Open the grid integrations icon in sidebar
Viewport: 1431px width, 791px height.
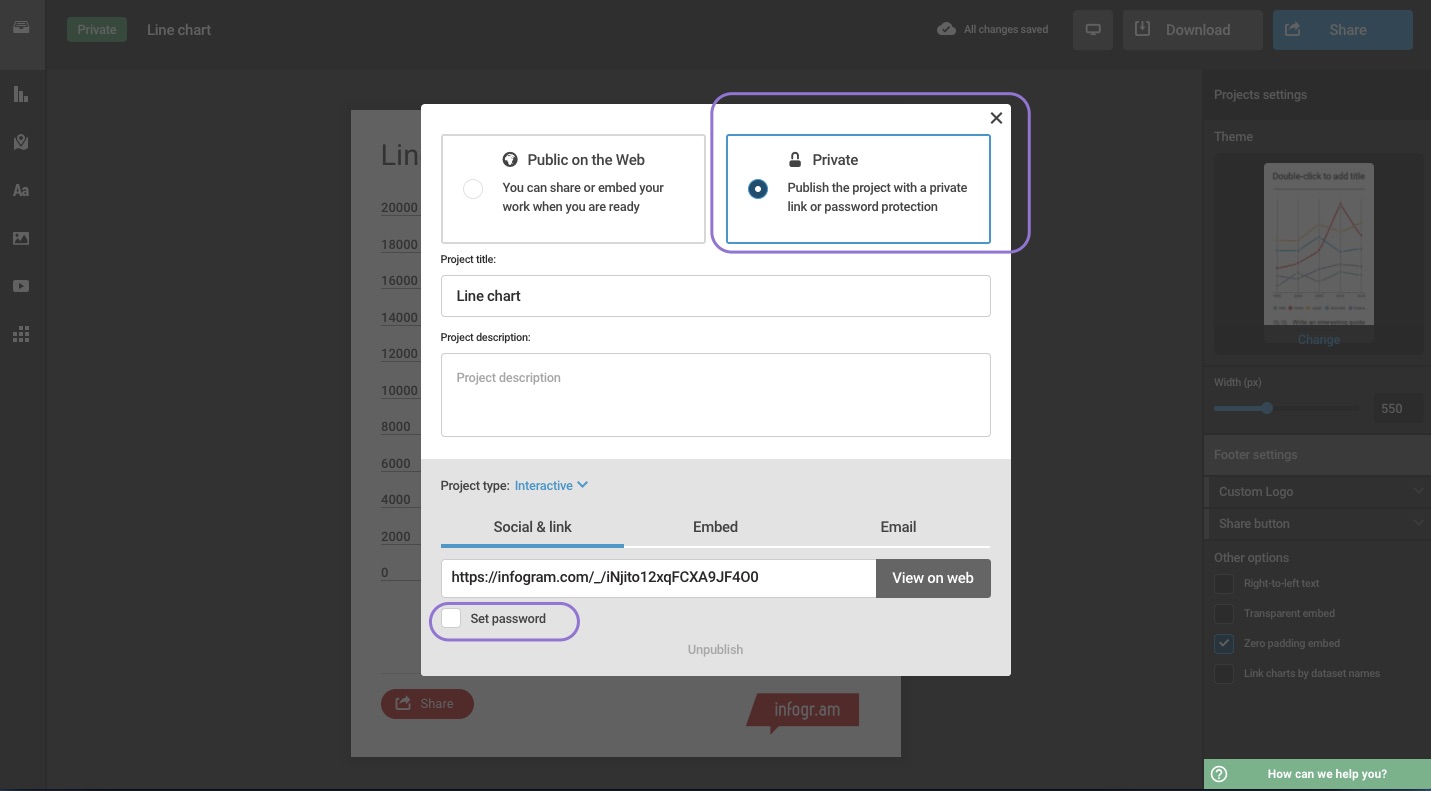click(21, 335)
